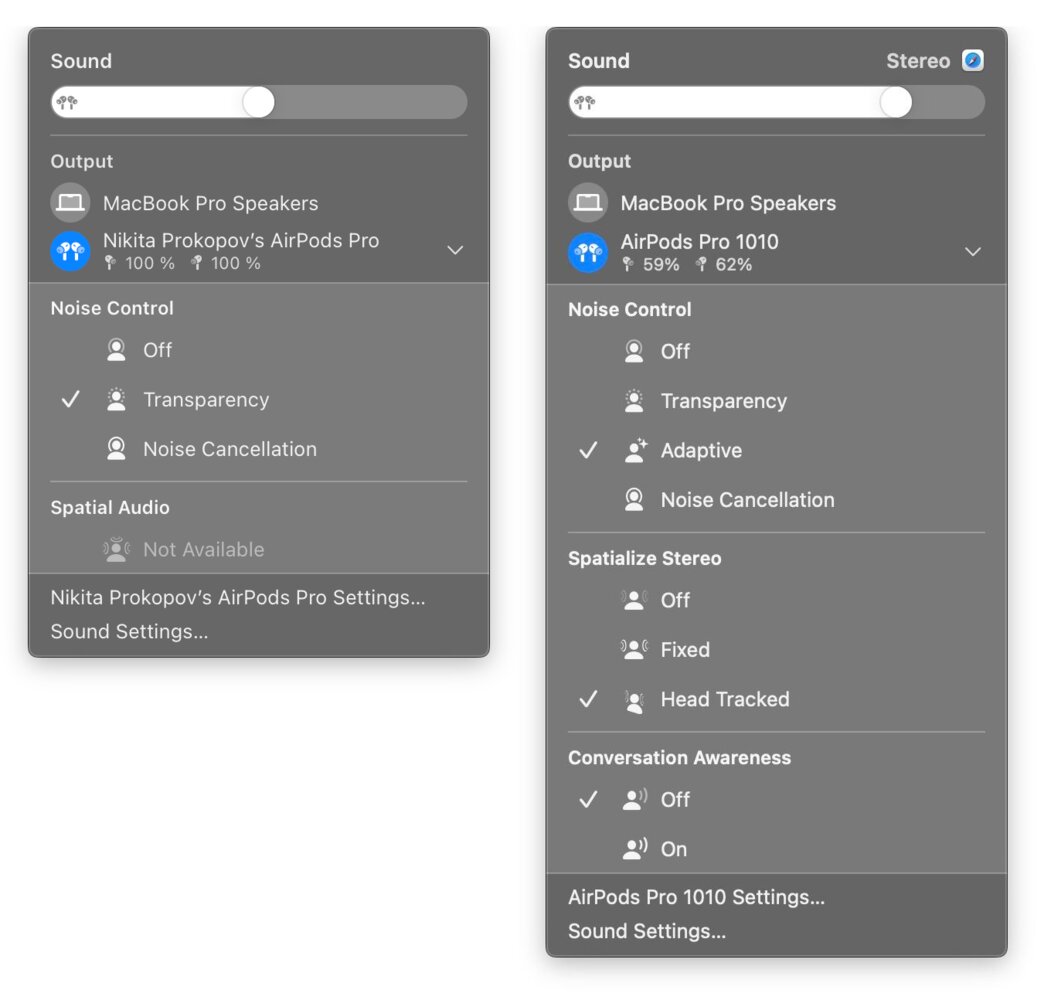The image size is (1044, 1000).
Task: Click the Adaptive person-with-sparkle icon
Action: (x=635, y=451)
